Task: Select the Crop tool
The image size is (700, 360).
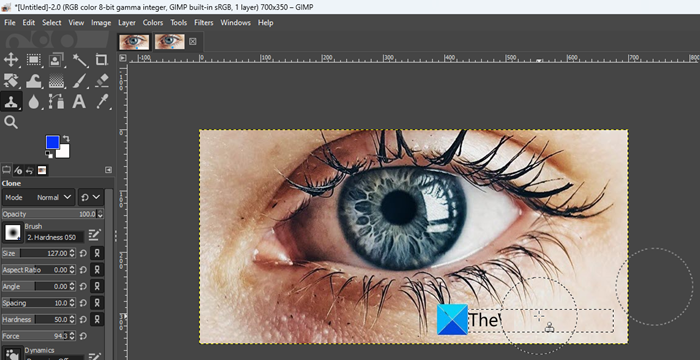Action: (x=102, y=60)
